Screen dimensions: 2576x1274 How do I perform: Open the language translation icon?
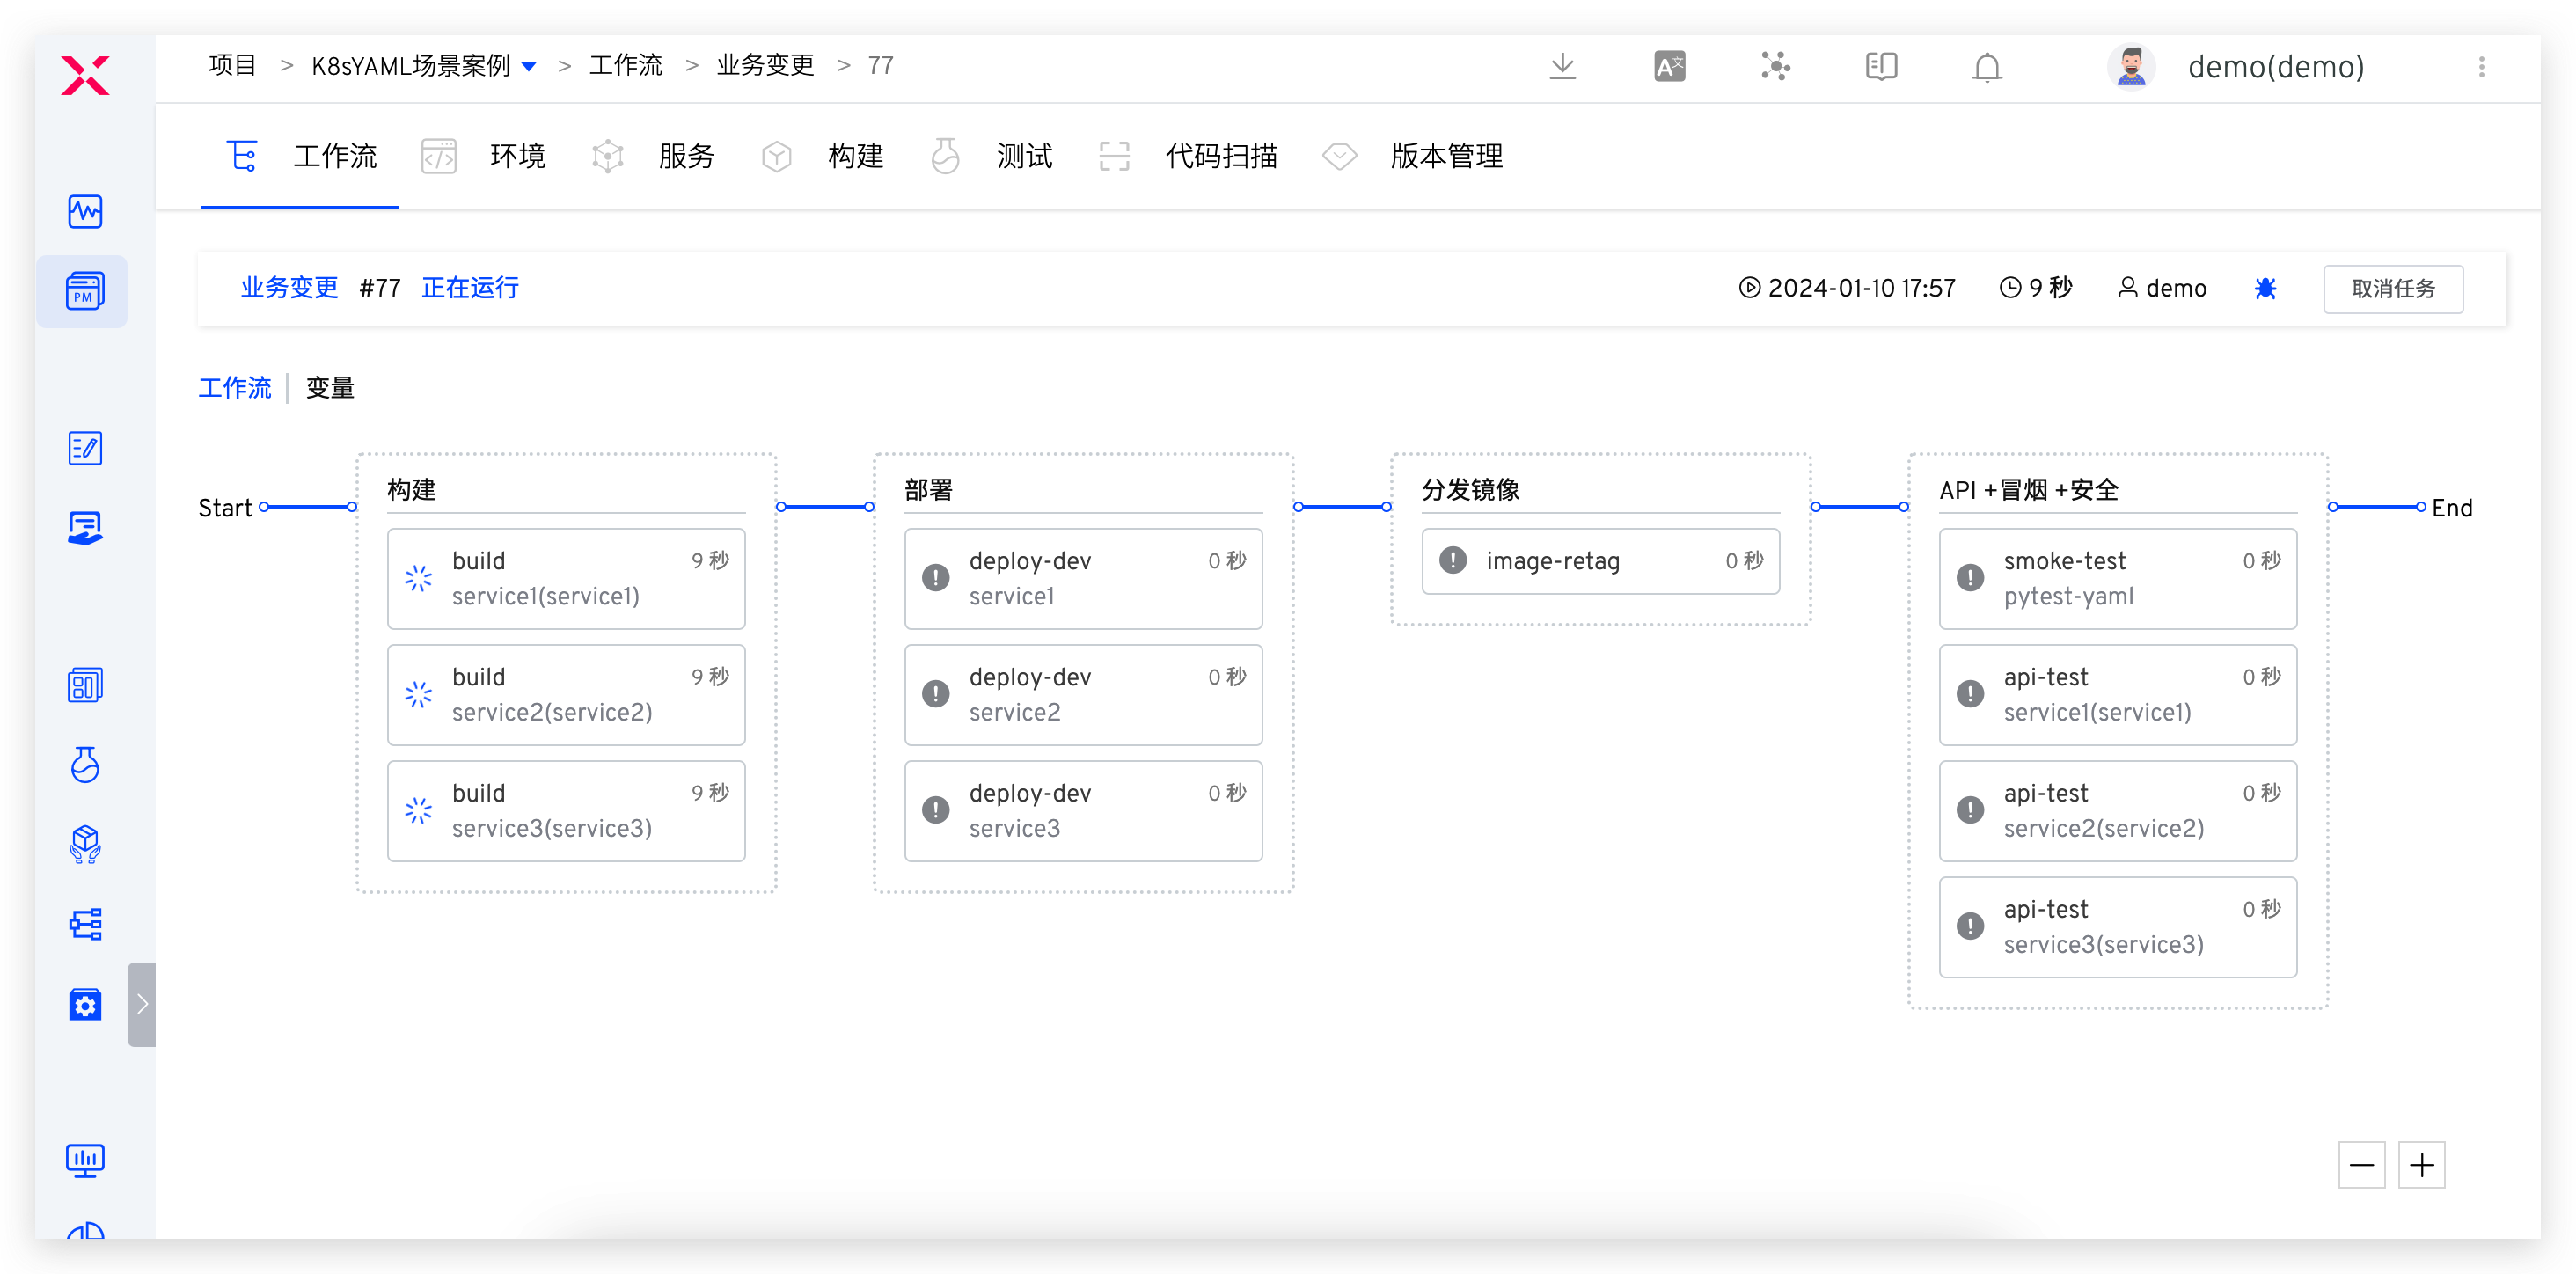1669,67
